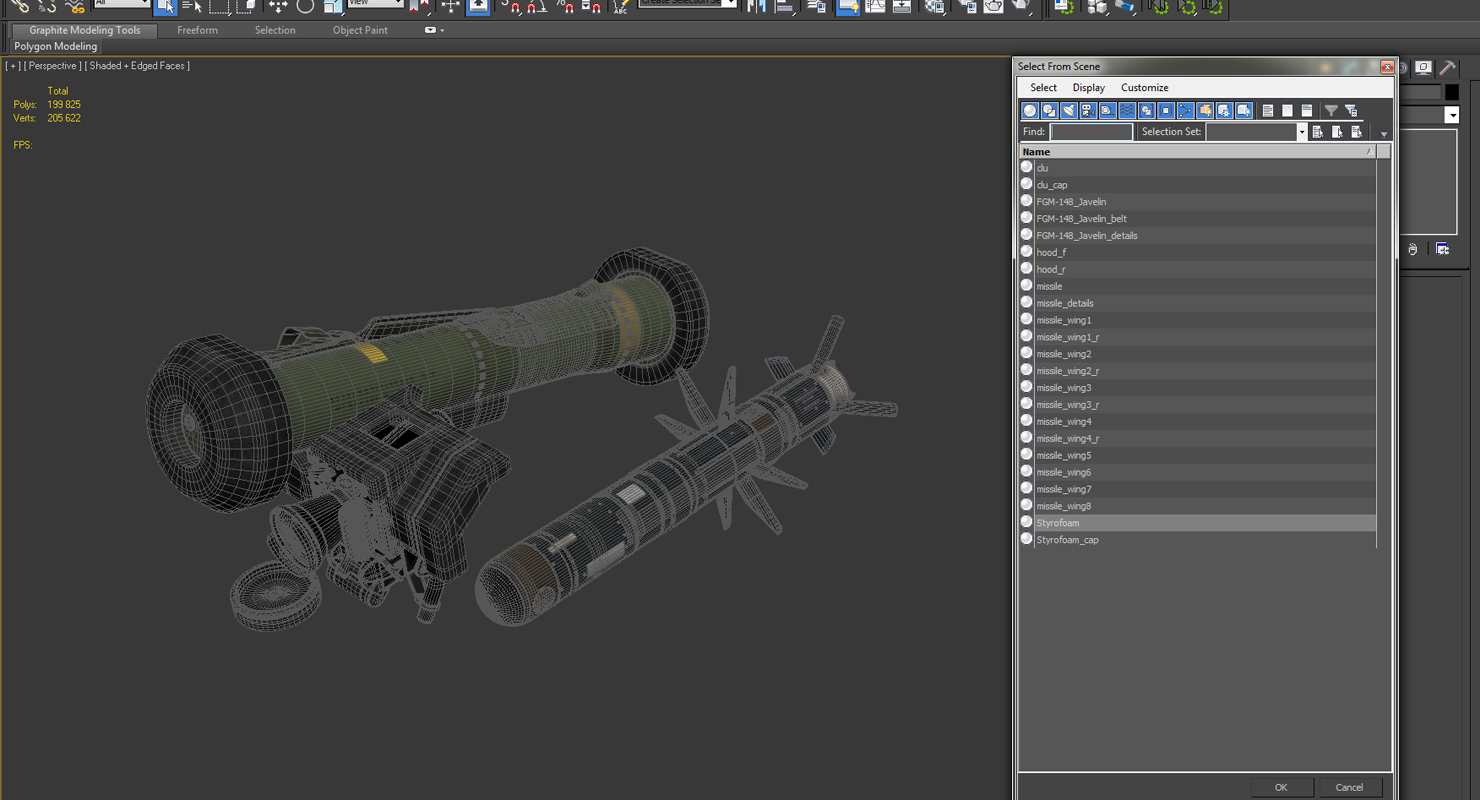1480x800 pixels.
Task: Toggle Display Object XRefs filter icon
Action: point(1166,110)
